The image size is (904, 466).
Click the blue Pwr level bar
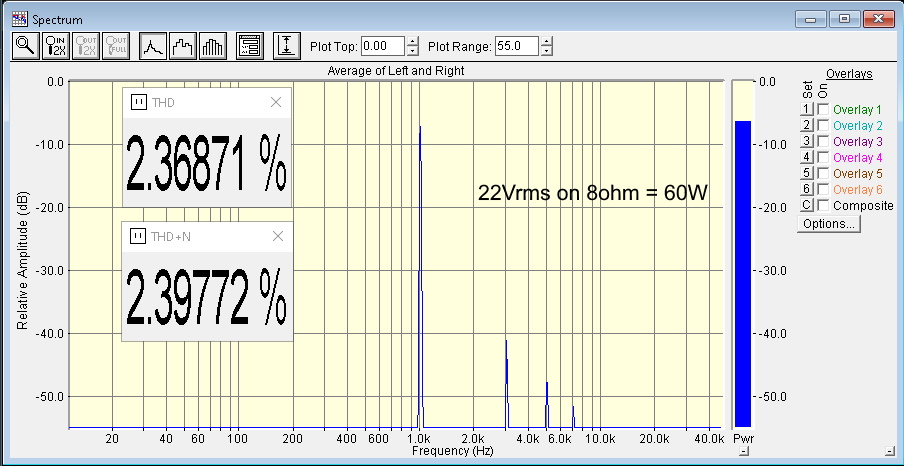(x=743, y=270)
